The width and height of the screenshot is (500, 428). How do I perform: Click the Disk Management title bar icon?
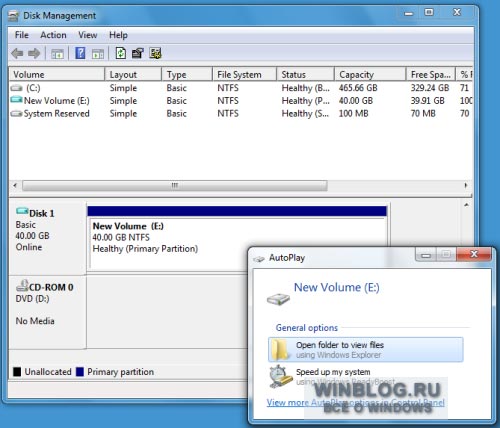14,16
